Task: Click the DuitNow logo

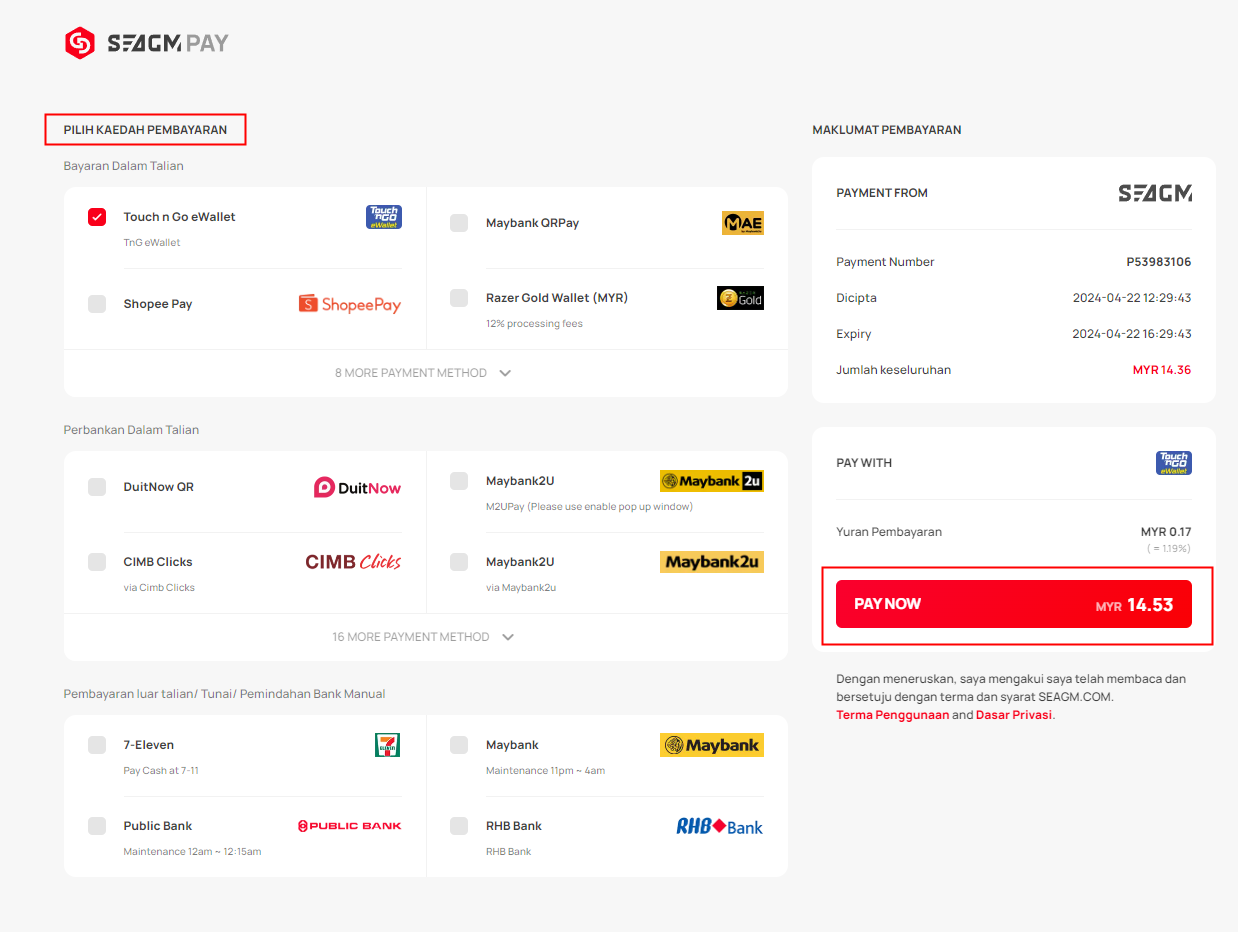Action: tap(357, 488)
